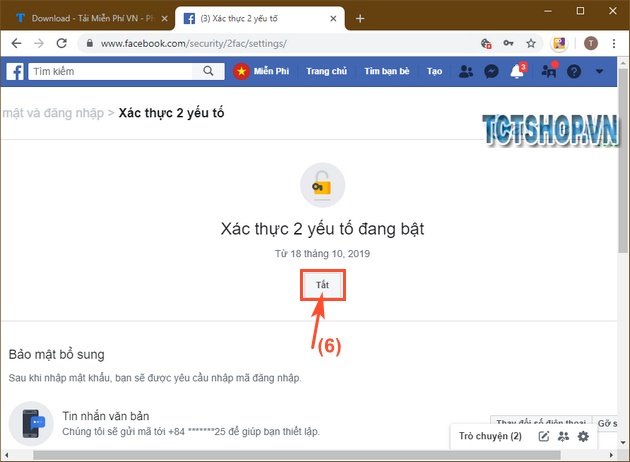Screen dimensions: 630x462
Task: Click the scroll left arrow
Action: coord(6,455)
